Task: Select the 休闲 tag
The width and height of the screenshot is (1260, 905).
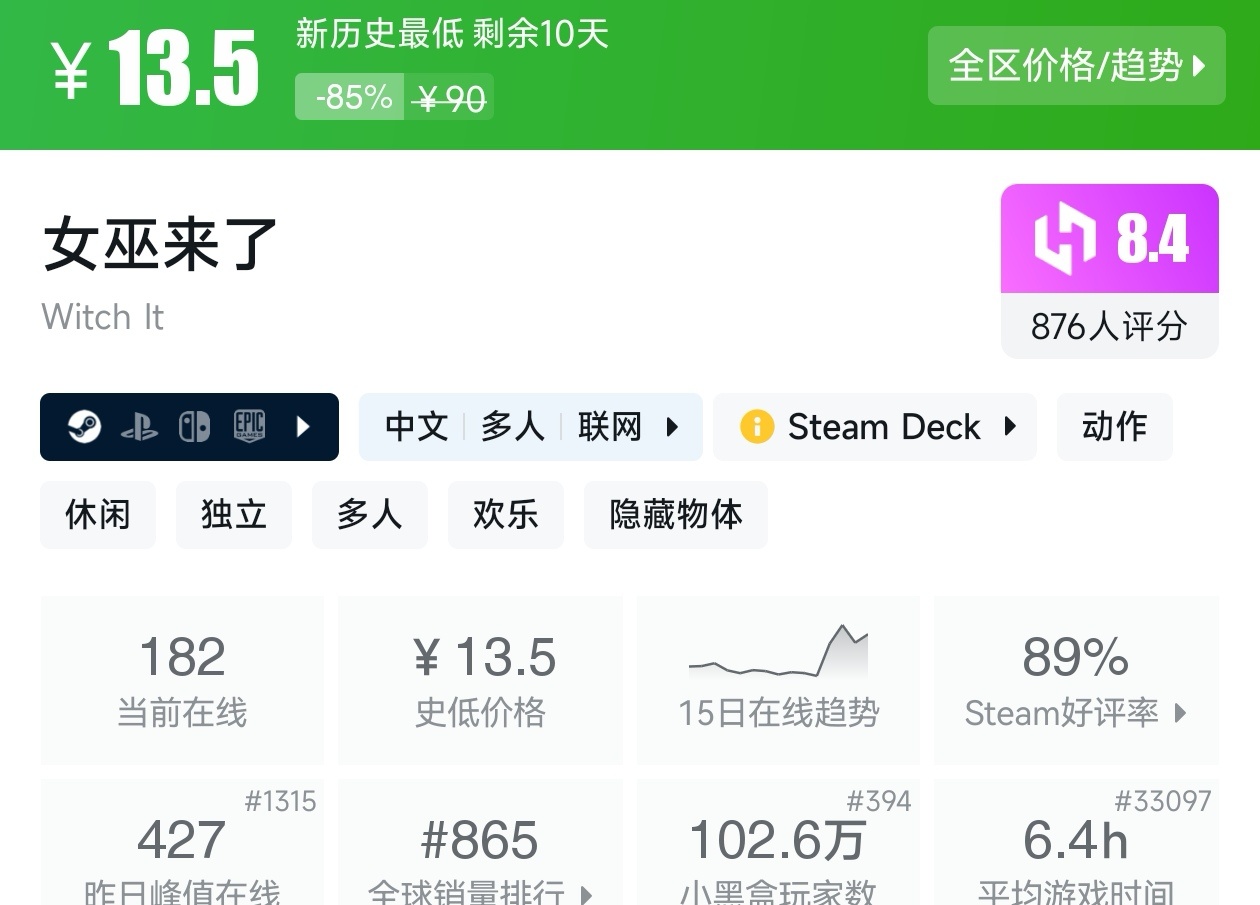Action: click(x=98, y=515)
